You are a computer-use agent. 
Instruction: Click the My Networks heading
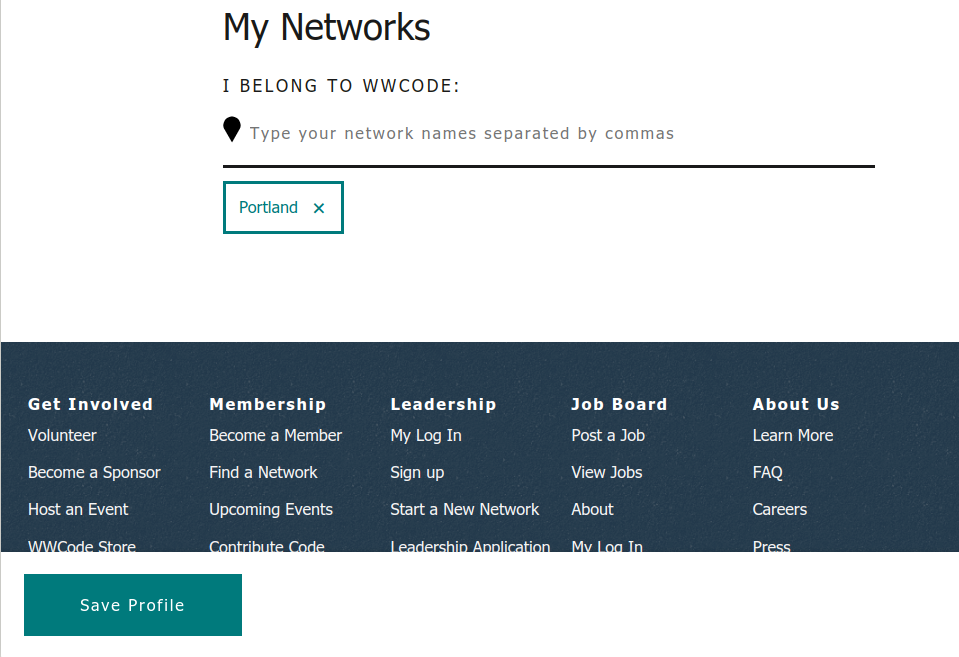(327, 28)
